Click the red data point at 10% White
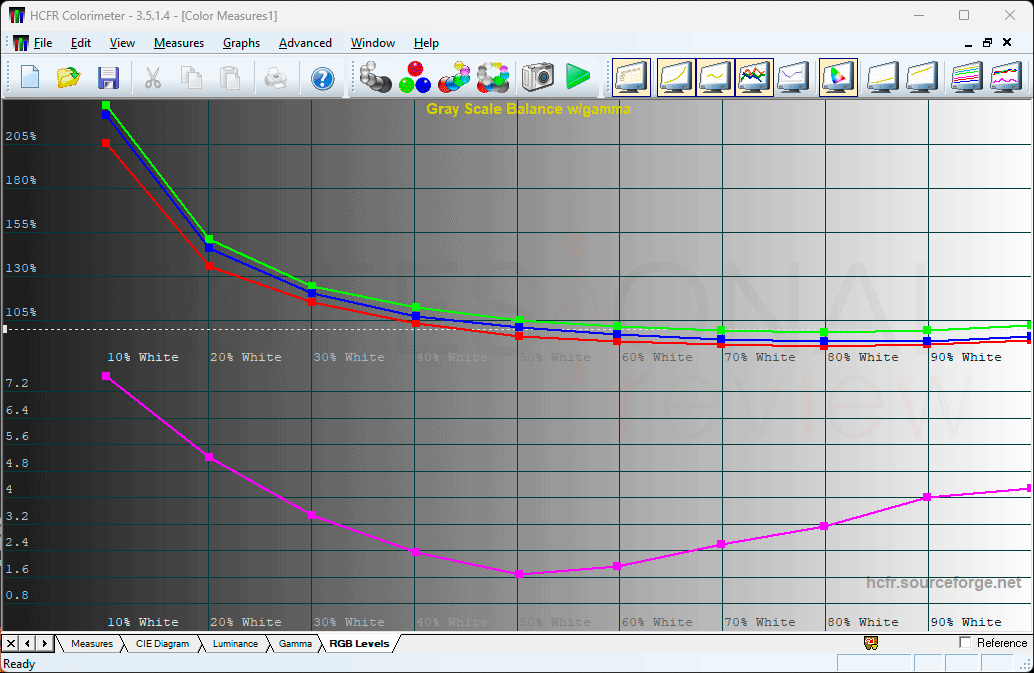Viewport: 1034px width, 673px height. coord(106,142)
